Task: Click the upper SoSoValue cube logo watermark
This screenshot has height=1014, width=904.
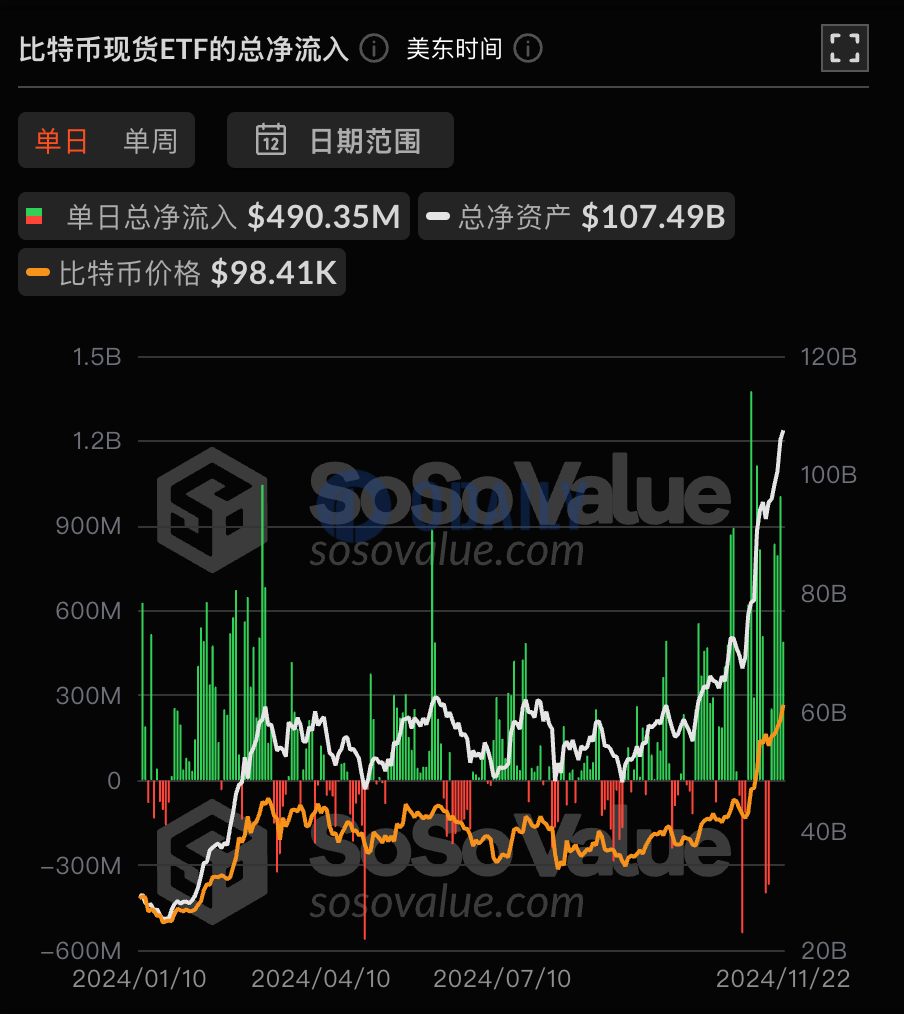Action: [212, 509]
